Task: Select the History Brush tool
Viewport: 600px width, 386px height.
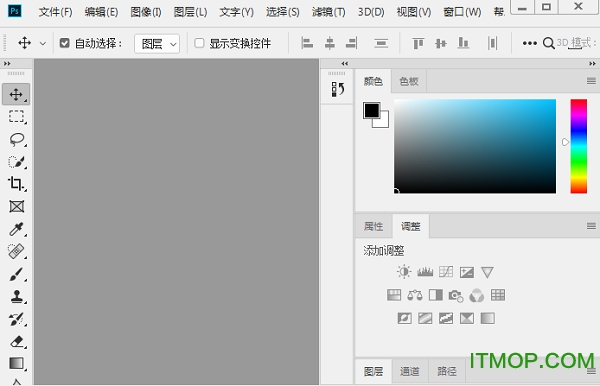Action: [16, 319]
